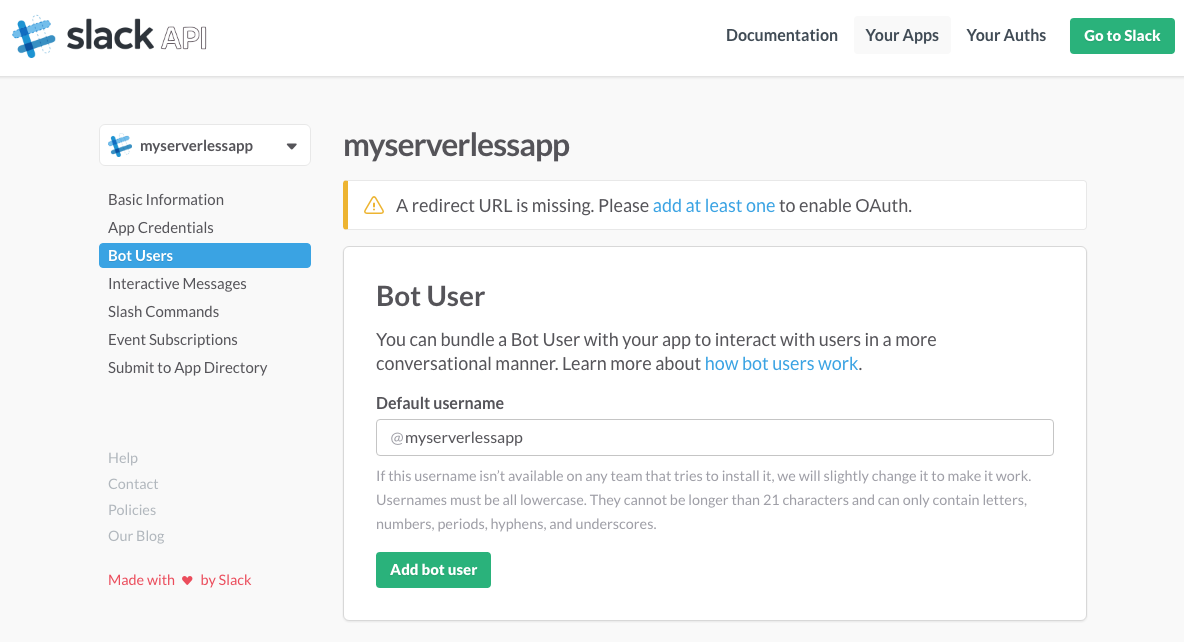The image size is (1184, 642).
Task: Open the Contact link
Action: tap(133, 483)
